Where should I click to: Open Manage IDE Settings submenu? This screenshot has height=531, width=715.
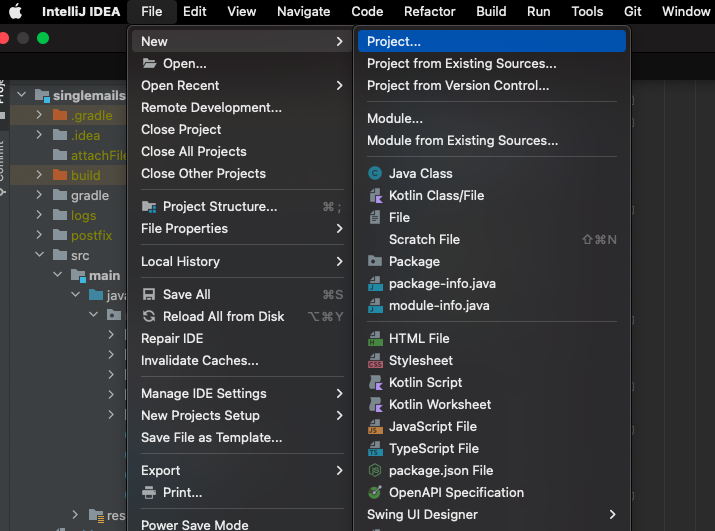[242, 394]
